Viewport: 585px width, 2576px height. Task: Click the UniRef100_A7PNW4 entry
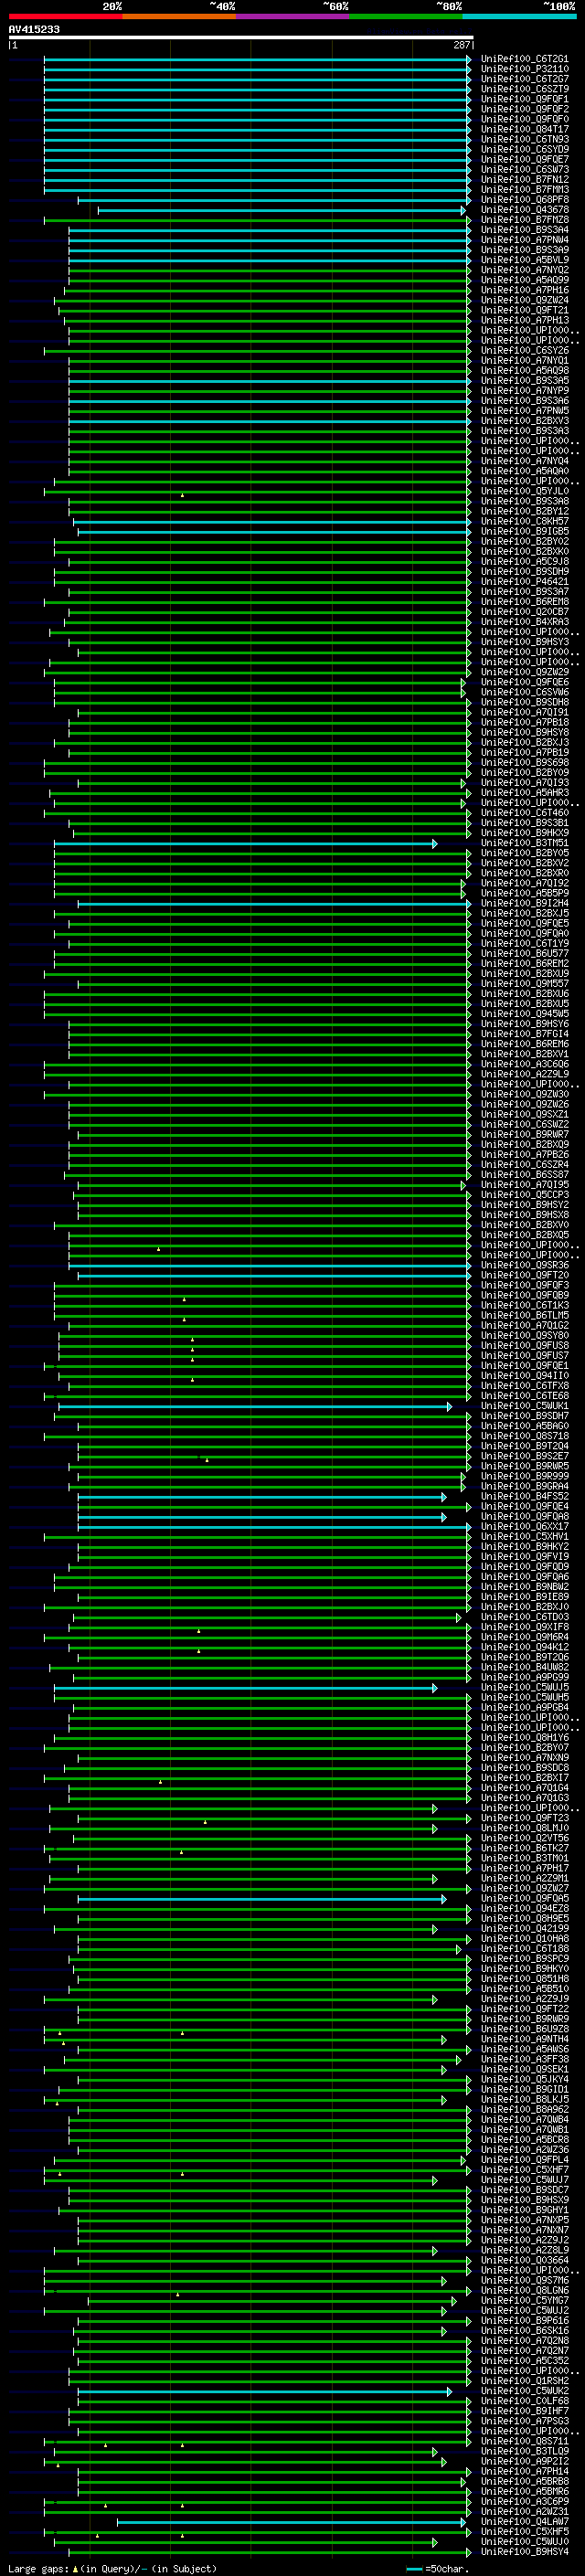[525, 240]
